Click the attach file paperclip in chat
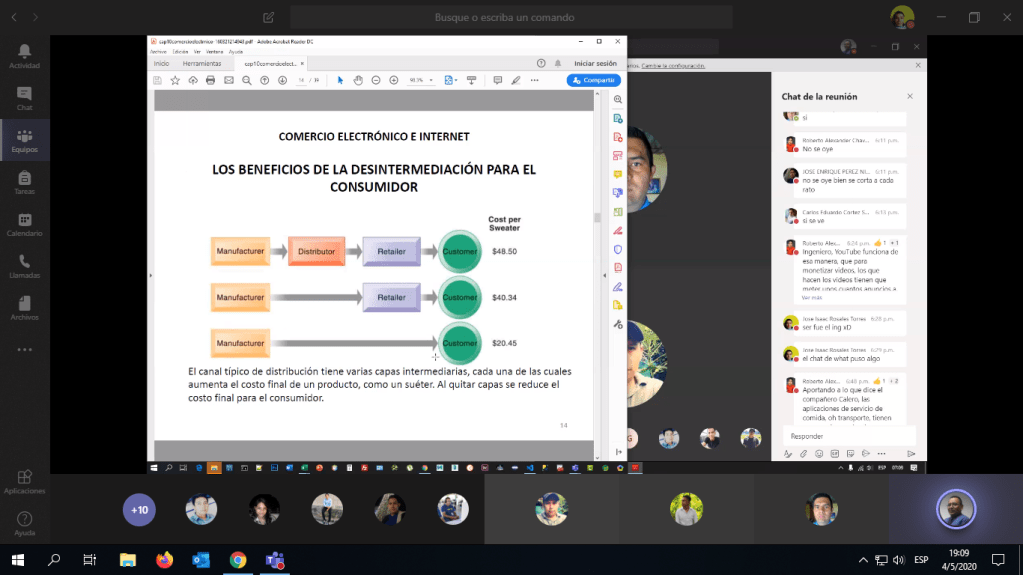The width and height of the screenshot is (1023, 575). pos(803,454)
